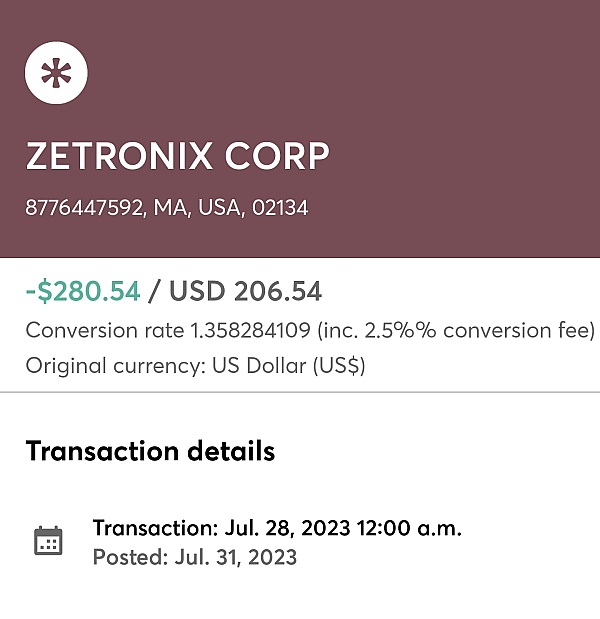
Task: Click the phone number 8776447592
Action: (x=83, y=208)
